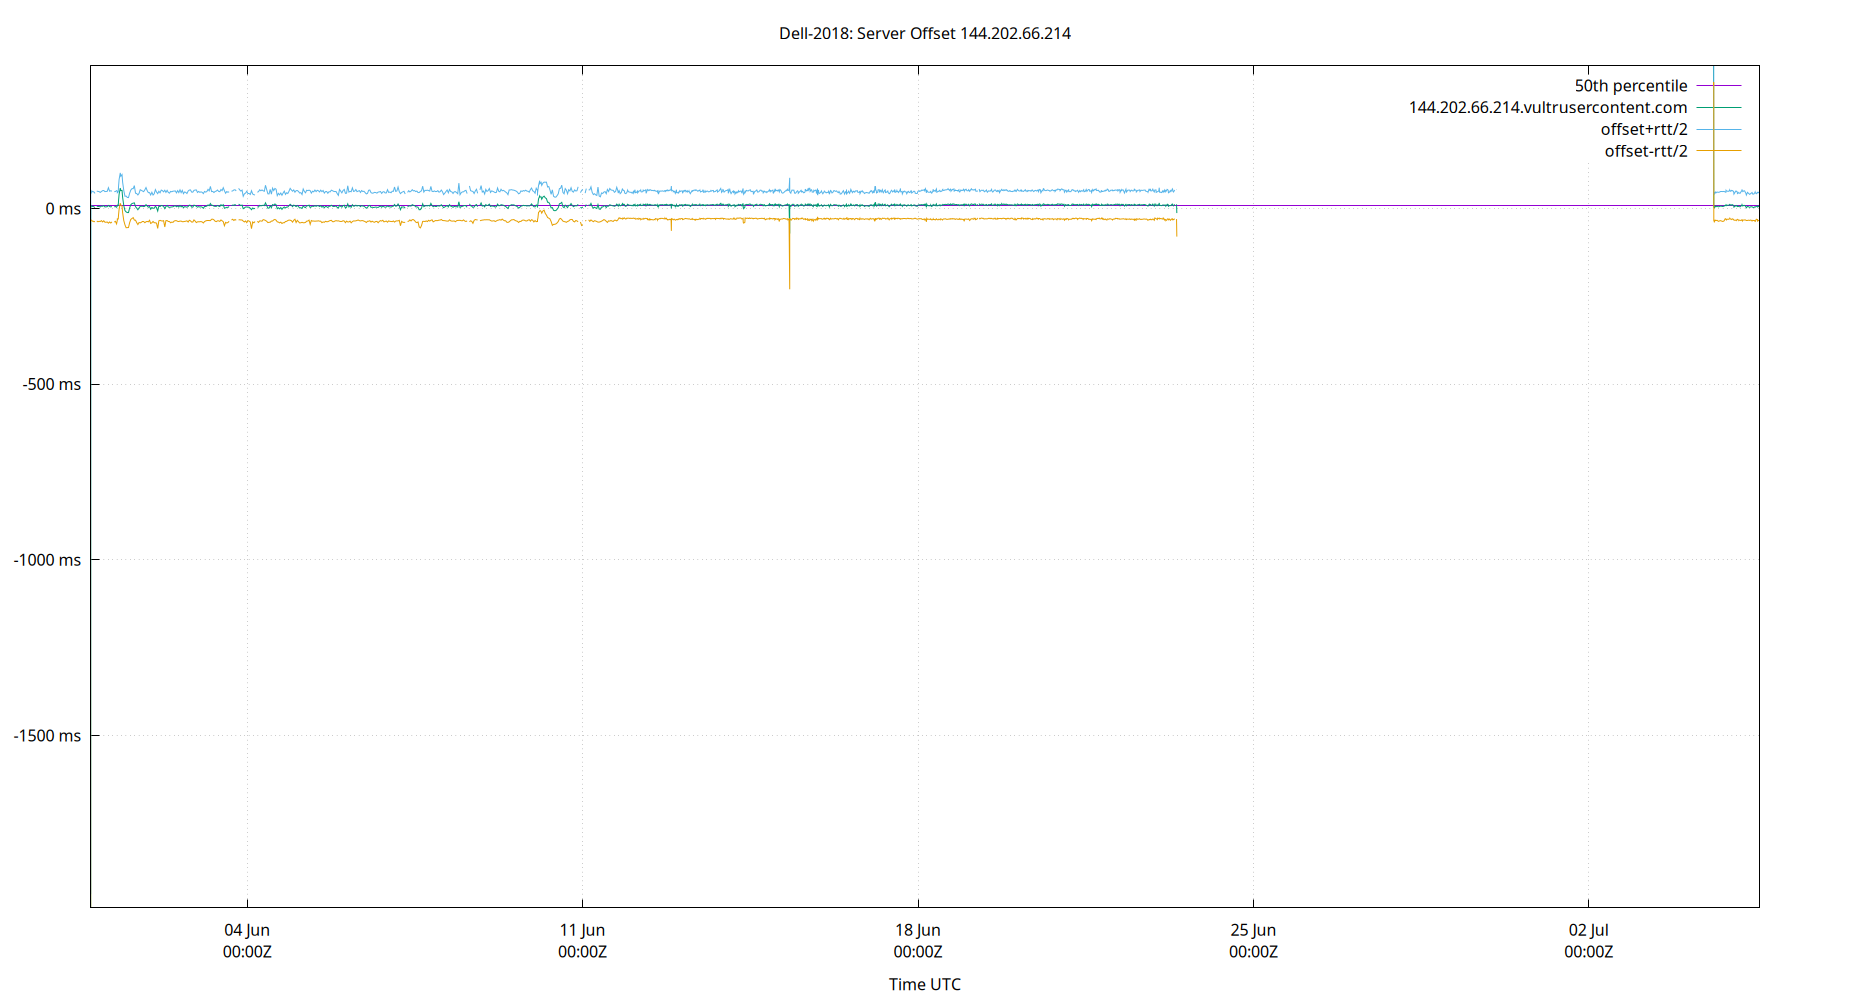1850x1000 pixels.
Task: Click the '25 Jun 00:00Z' x-axis label
Action: click(x=1253, y=941)
